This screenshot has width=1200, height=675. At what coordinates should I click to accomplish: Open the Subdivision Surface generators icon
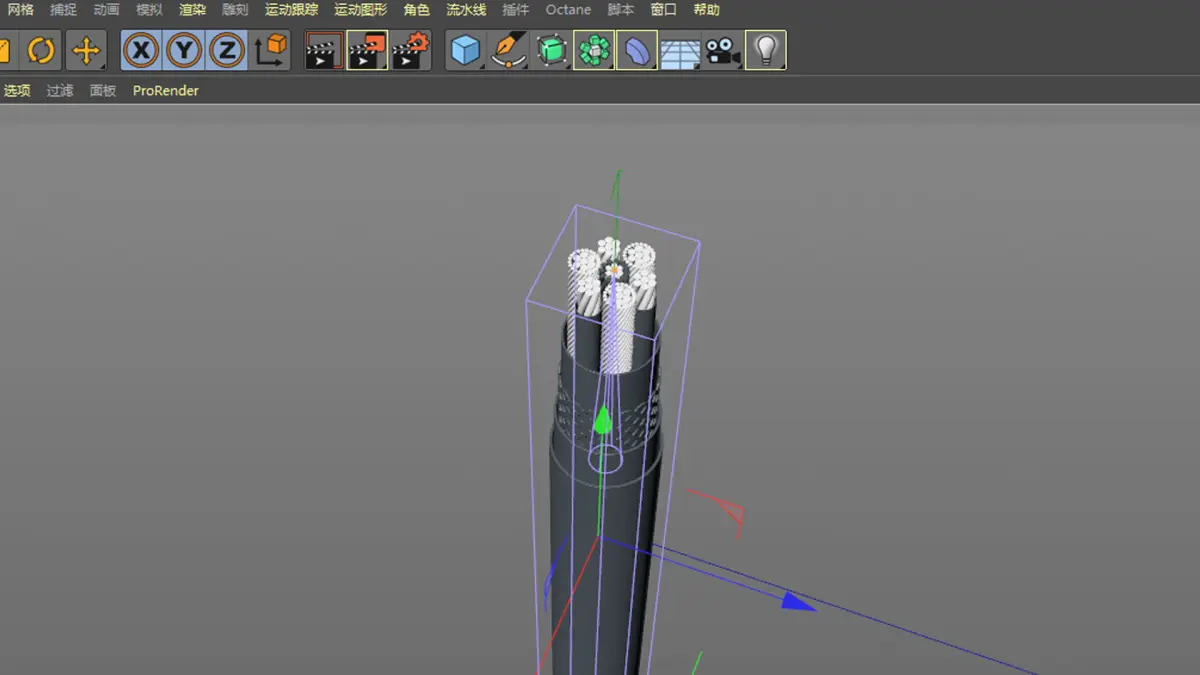[551, 50]
